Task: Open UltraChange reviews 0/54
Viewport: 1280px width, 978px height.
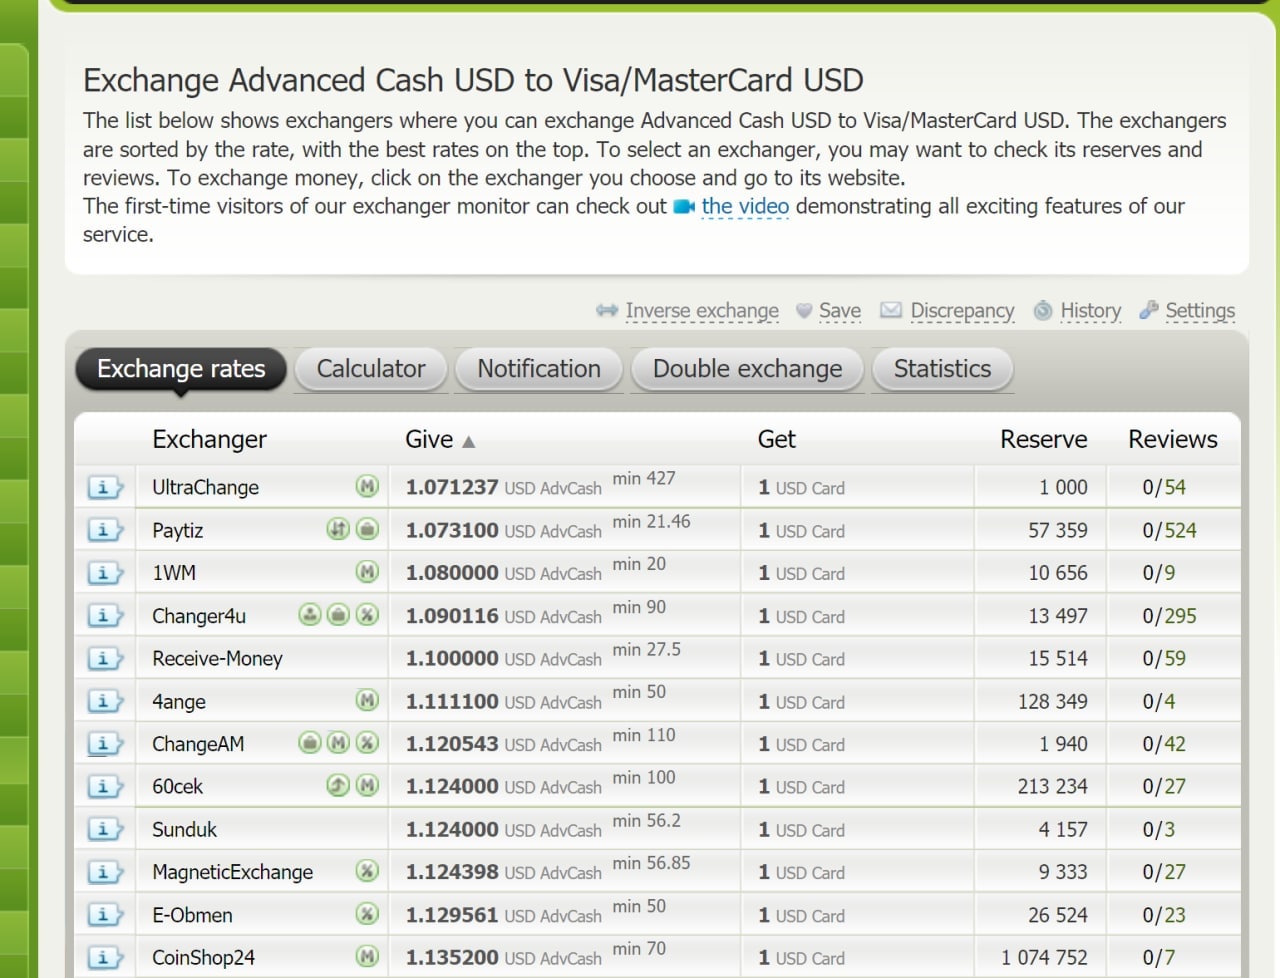Action: point(1164,488)
